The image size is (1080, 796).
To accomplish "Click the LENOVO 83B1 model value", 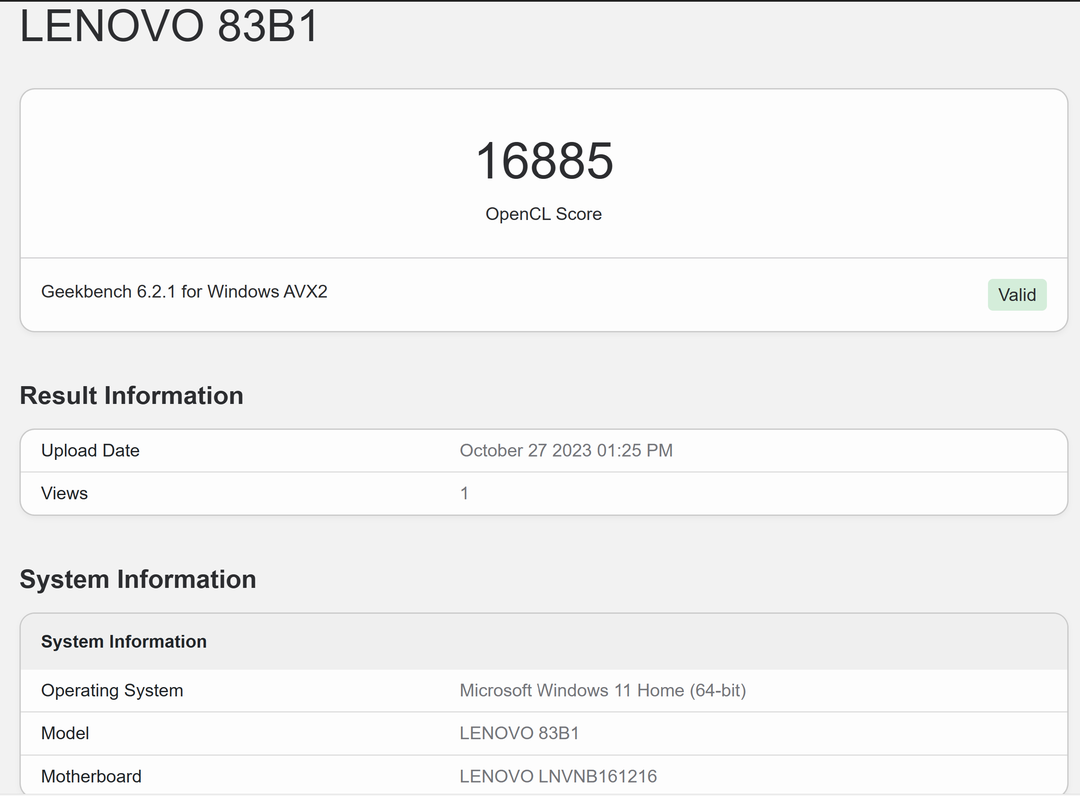I will pyautogui.click(x=520, y=733).
